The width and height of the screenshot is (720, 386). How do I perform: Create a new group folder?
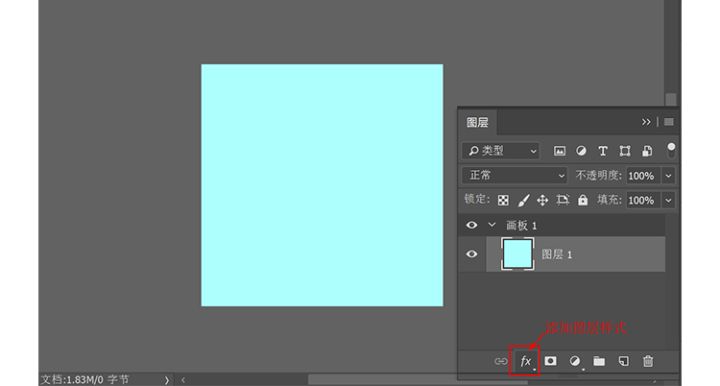point(599,361)
